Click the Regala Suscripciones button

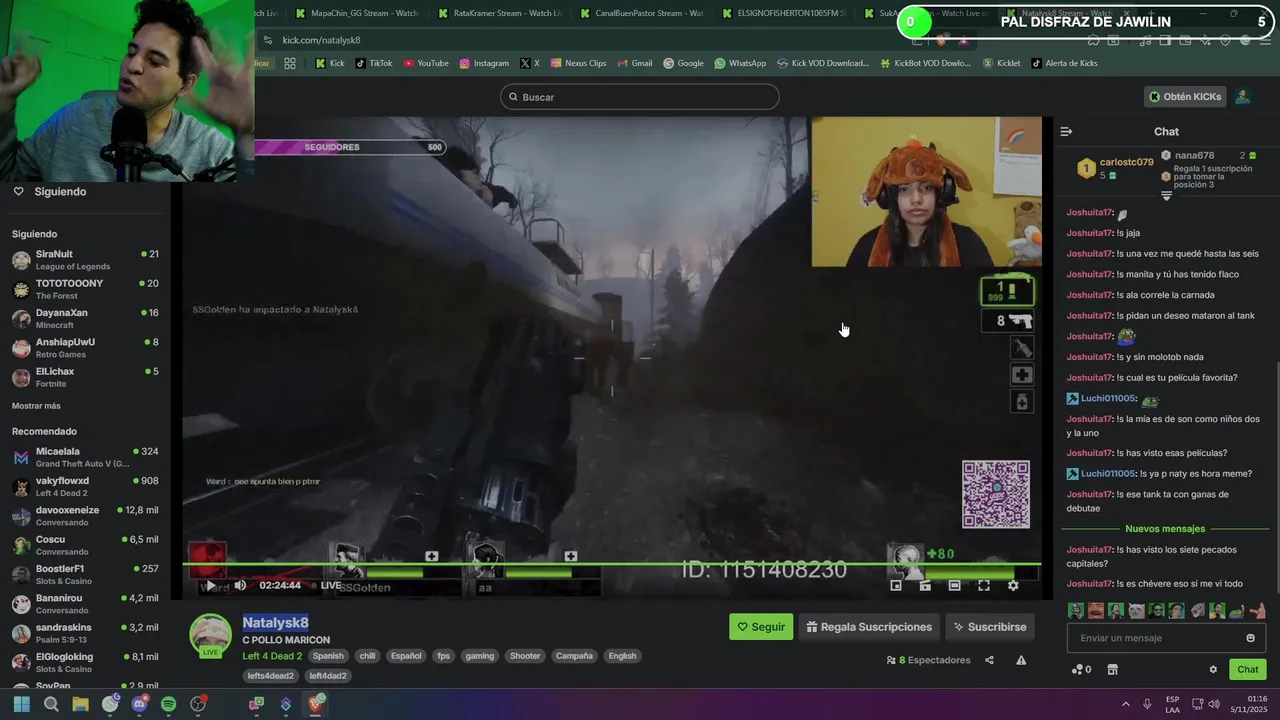(869, 627)
